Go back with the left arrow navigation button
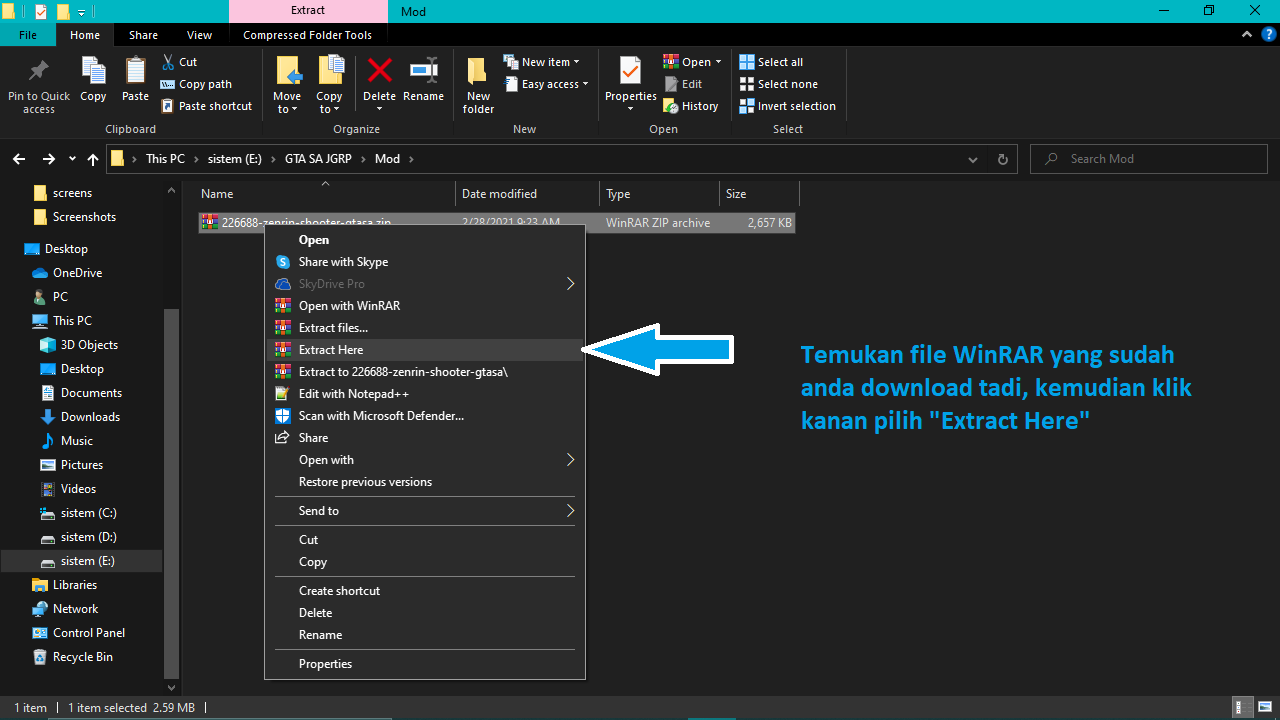The image size is (1280, 720). (x=19, y=159)
